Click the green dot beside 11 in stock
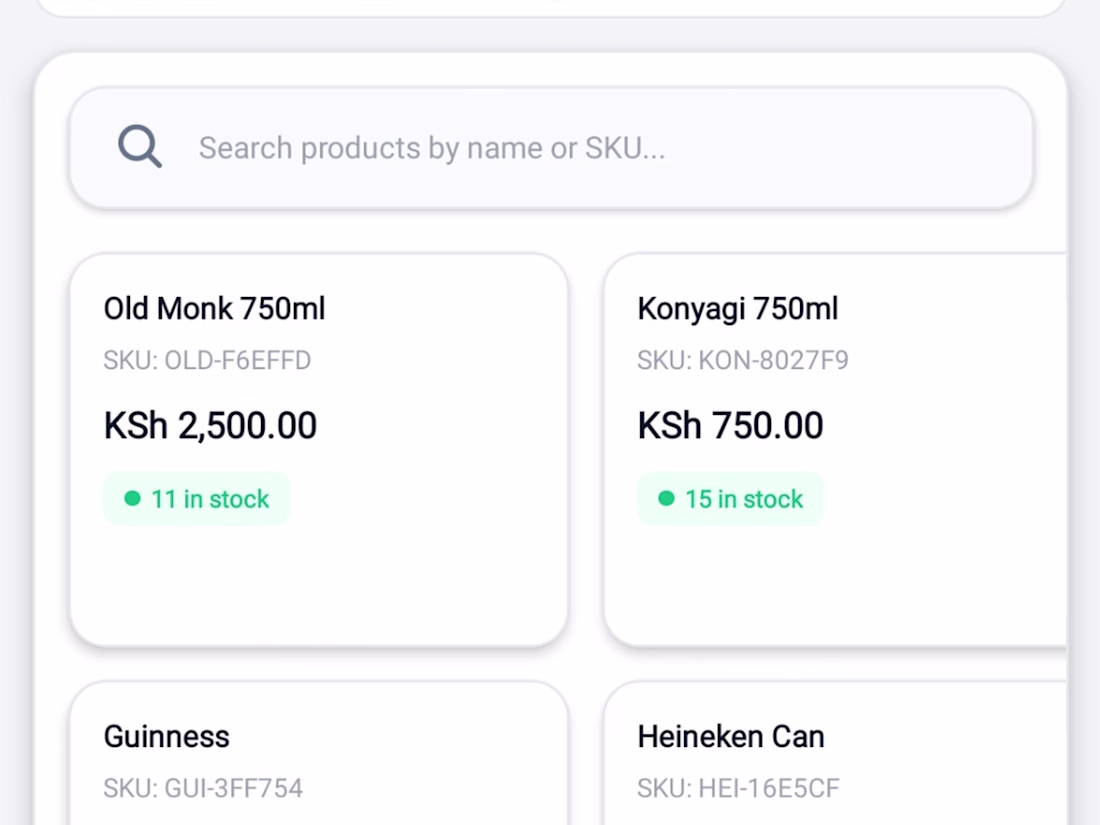 132,498
